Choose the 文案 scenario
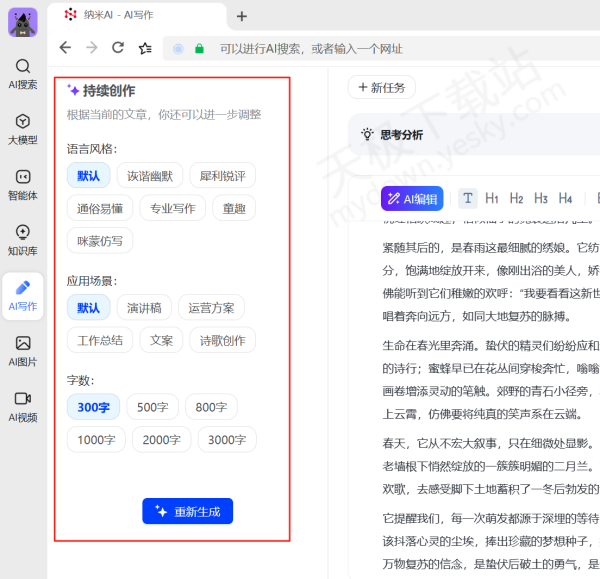The width and height of the screenshot is (600, 579). click(161, 340)
